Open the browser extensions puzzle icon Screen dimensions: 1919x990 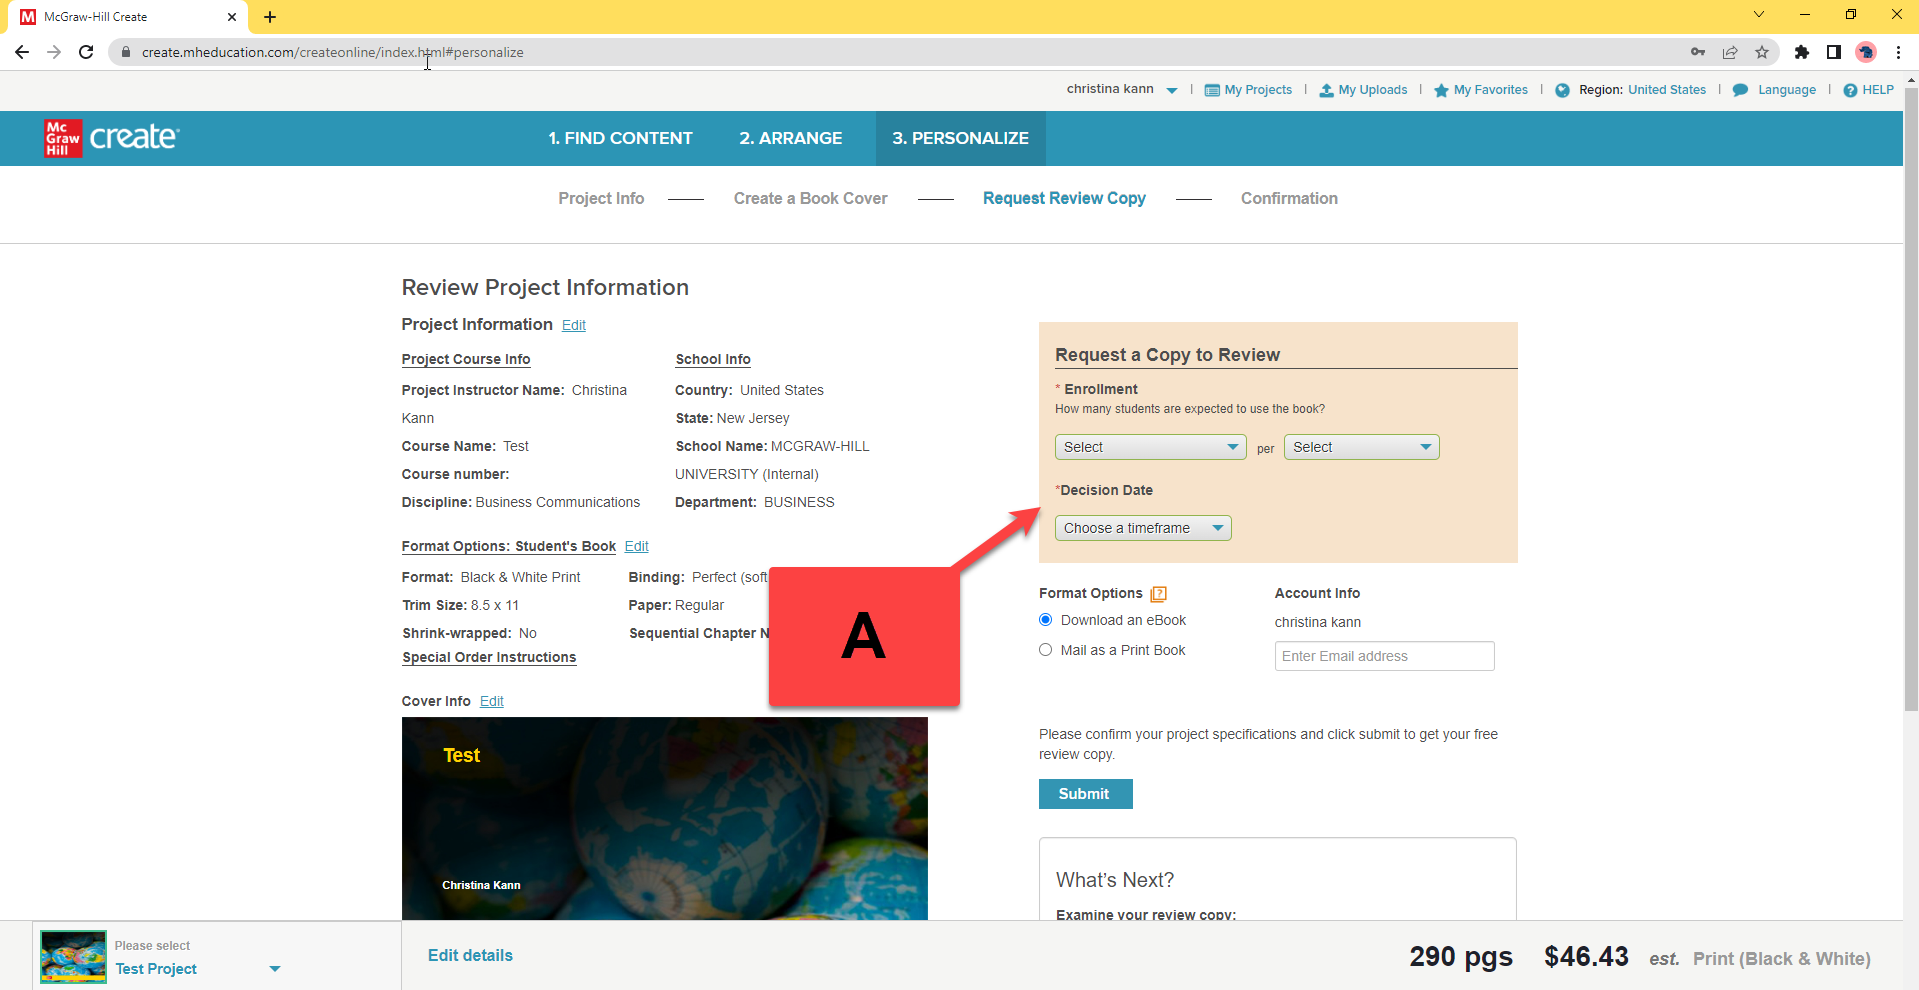point(1801,52)
